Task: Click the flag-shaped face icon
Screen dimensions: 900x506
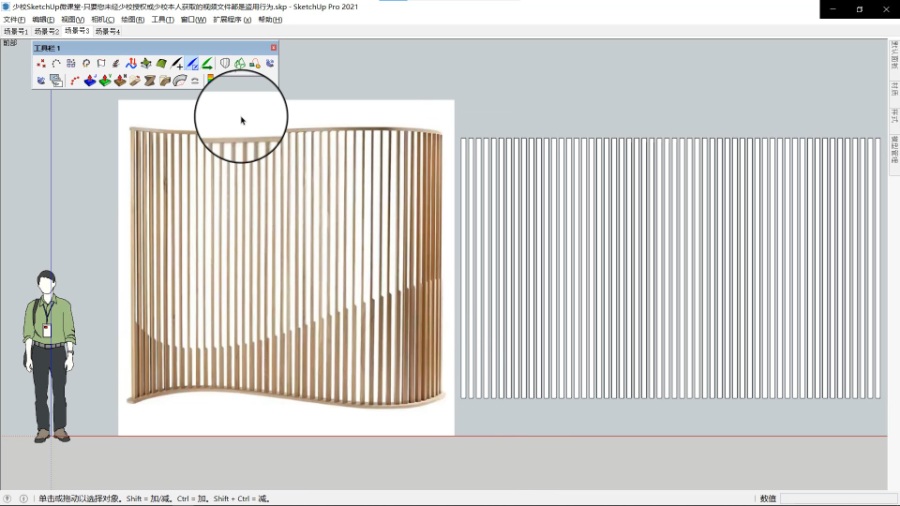Action: 101,64
